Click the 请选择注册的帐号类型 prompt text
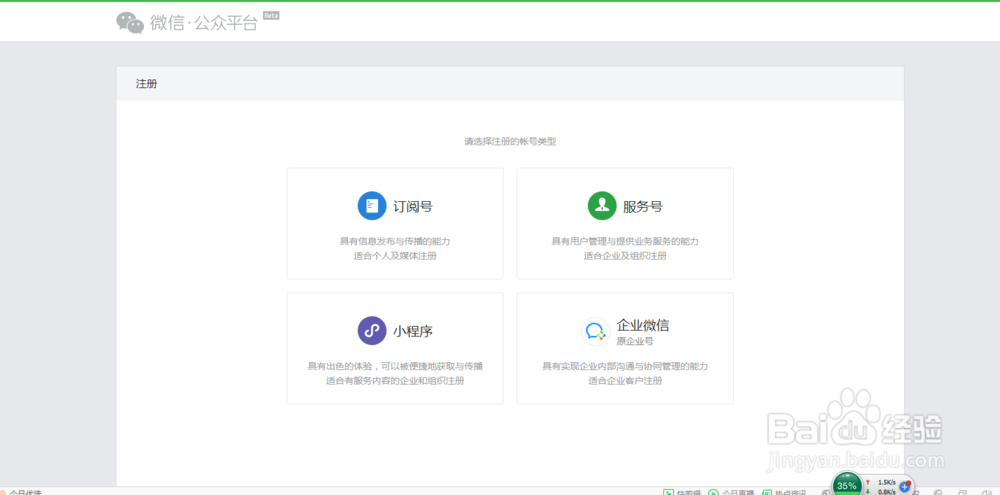Viewport: 1000px width, 495px height. (x=510, y=142)
